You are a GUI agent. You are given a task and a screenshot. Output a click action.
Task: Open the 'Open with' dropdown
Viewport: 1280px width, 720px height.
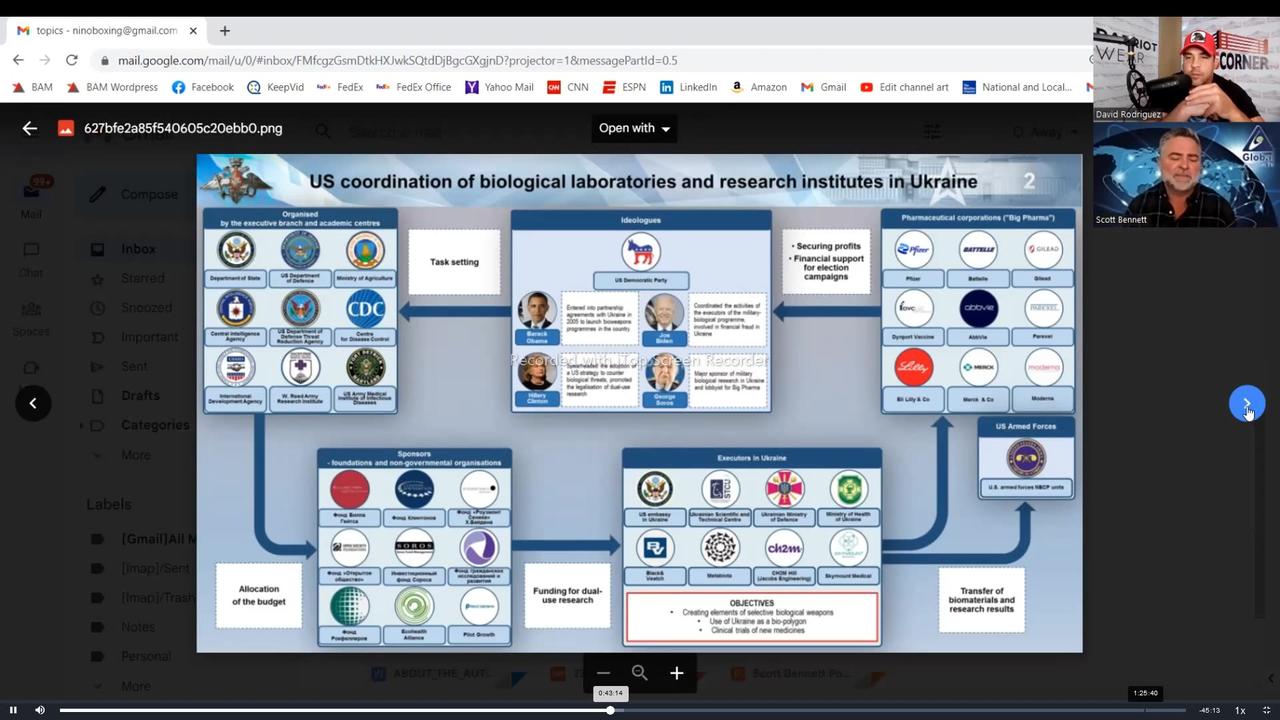click(634, 128)
